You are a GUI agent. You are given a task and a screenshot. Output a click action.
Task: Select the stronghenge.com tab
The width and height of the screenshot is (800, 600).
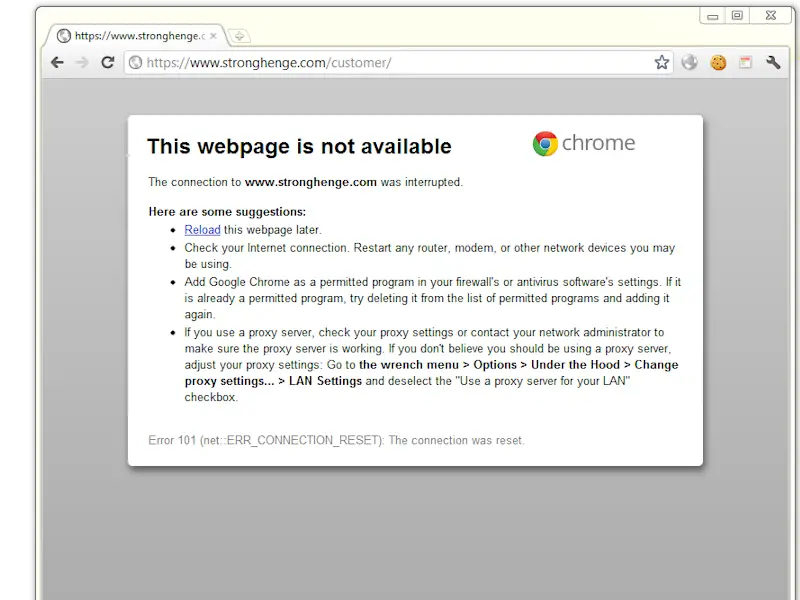[137, 36]
